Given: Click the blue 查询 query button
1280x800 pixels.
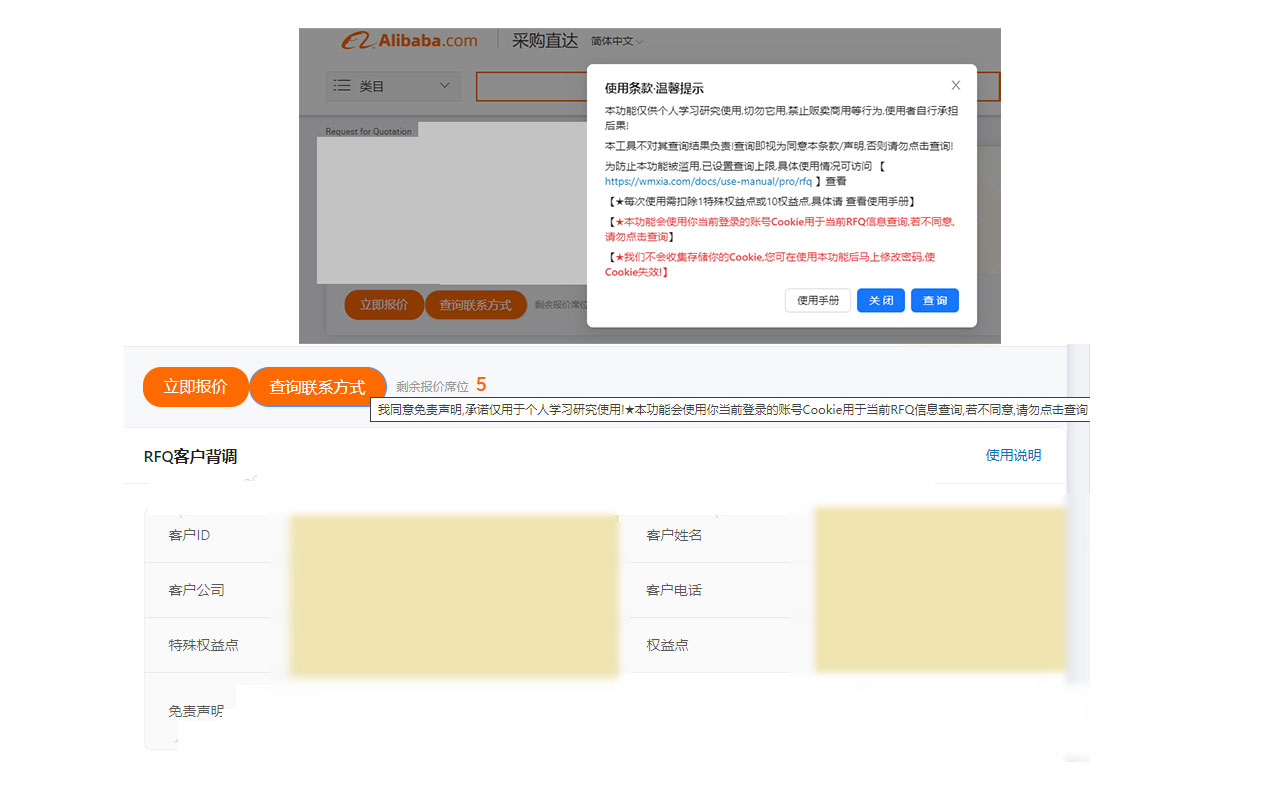Looking at the screenshot, I should [x=934, y=300].
